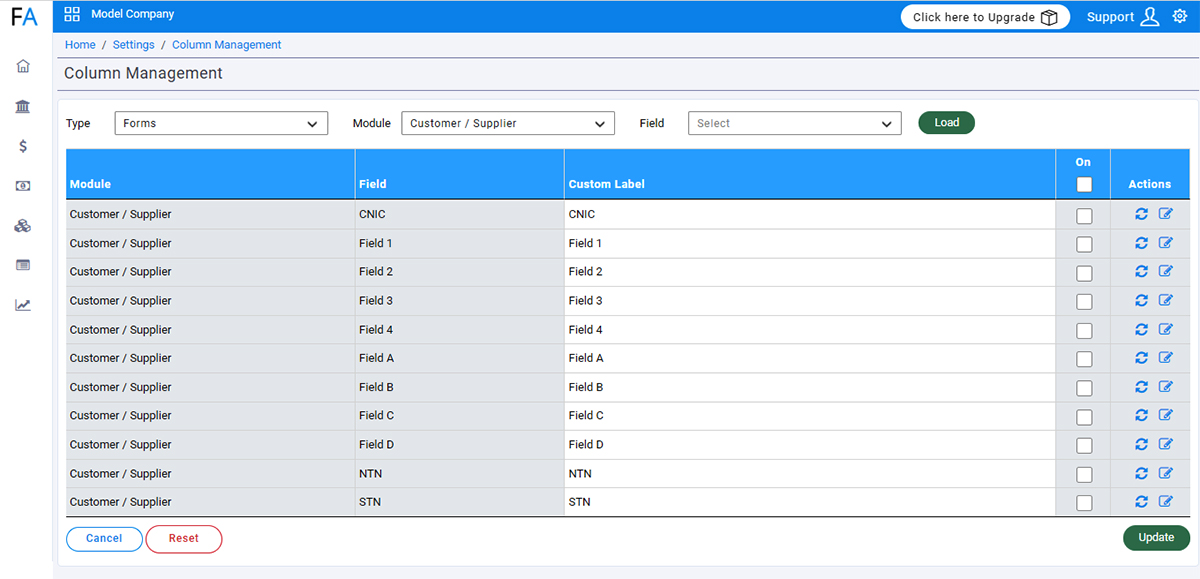1200x579 pixels.
Task: Click the Load button
Action: (x=947, y=123)
